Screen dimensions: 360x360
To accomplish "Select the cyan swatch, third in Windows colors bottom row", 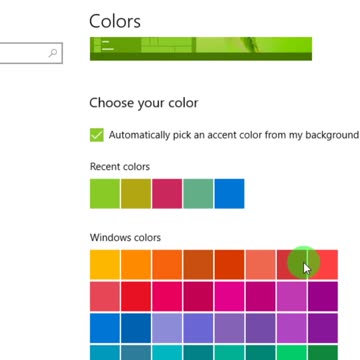I will [x=167, y=352].
